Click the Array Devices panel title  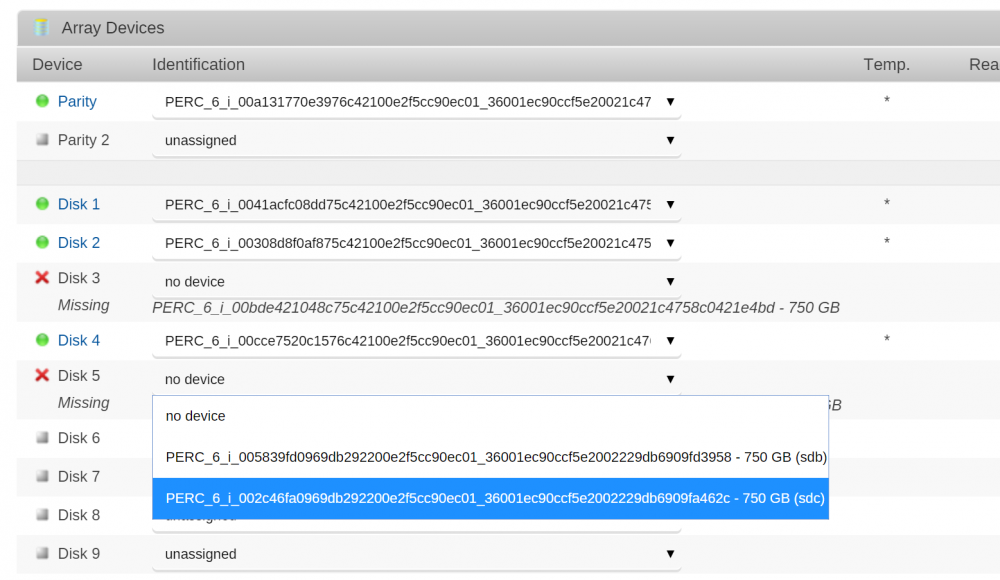coord(113,28)
